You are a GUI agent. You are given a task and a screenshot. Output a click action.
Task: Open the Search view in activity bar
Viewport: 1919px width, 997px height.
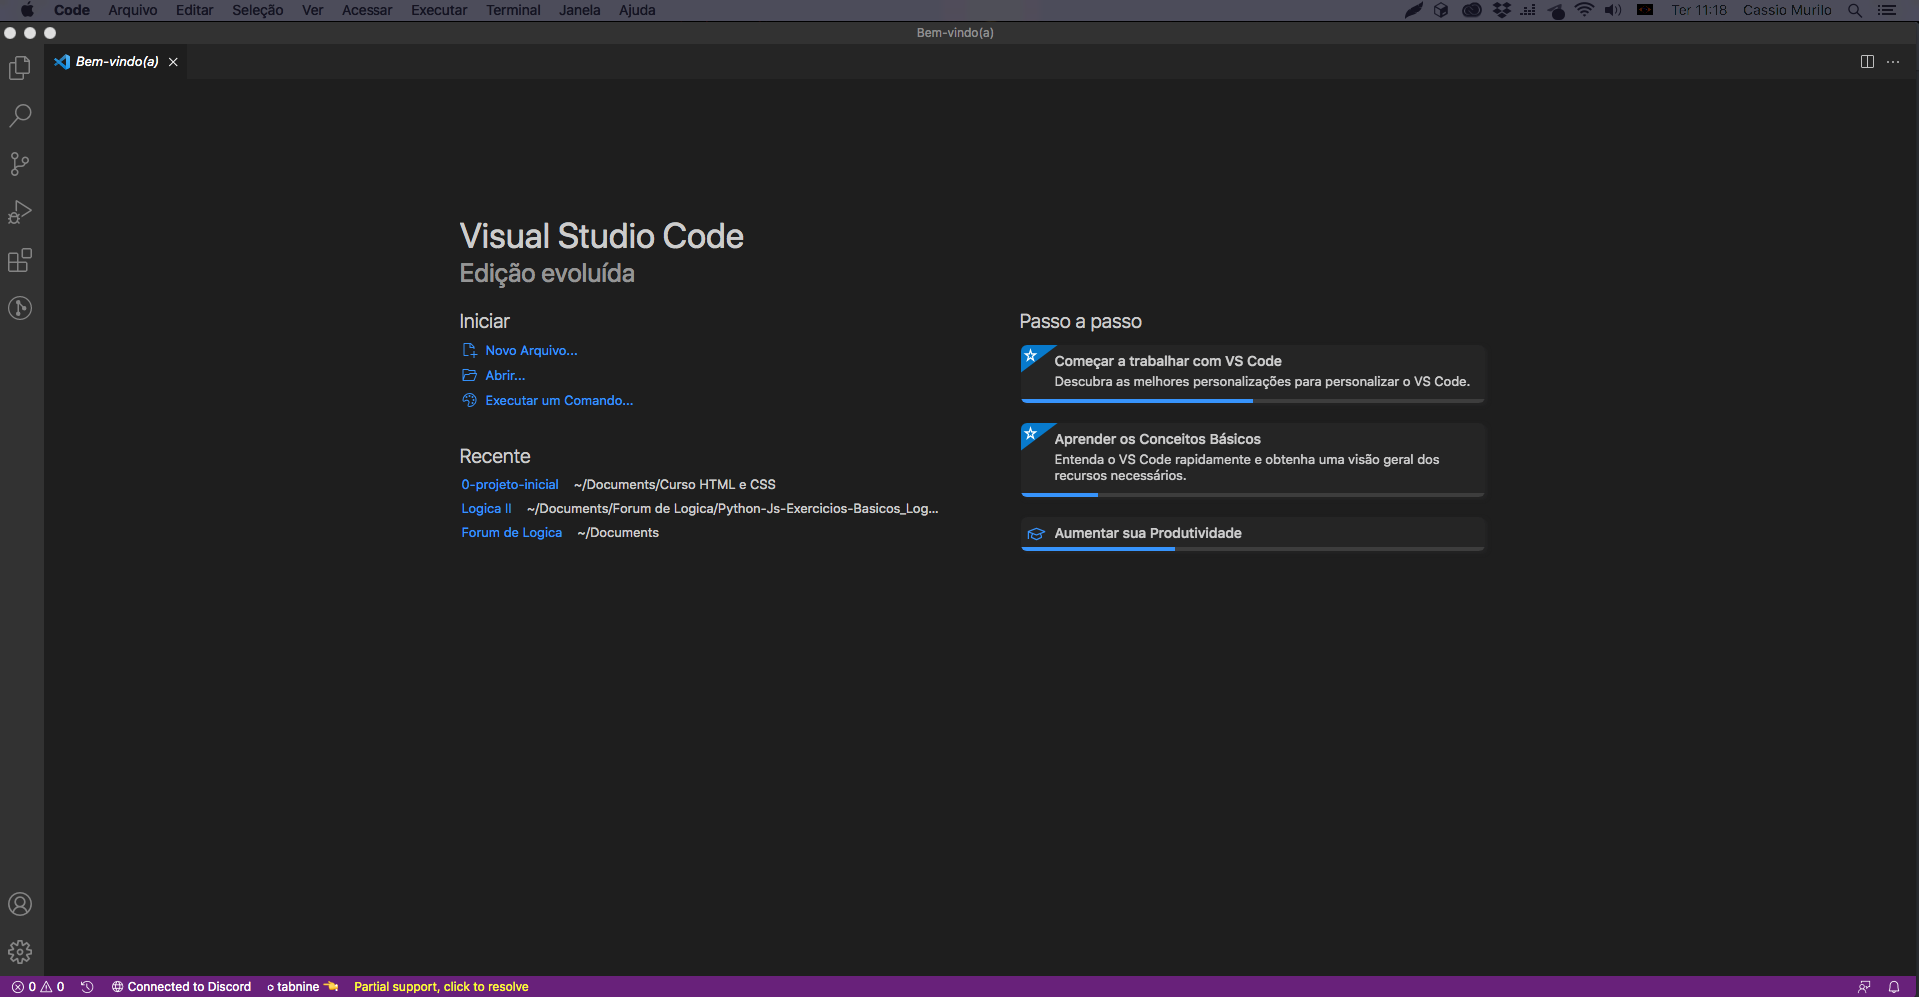(x=20, y=115)
